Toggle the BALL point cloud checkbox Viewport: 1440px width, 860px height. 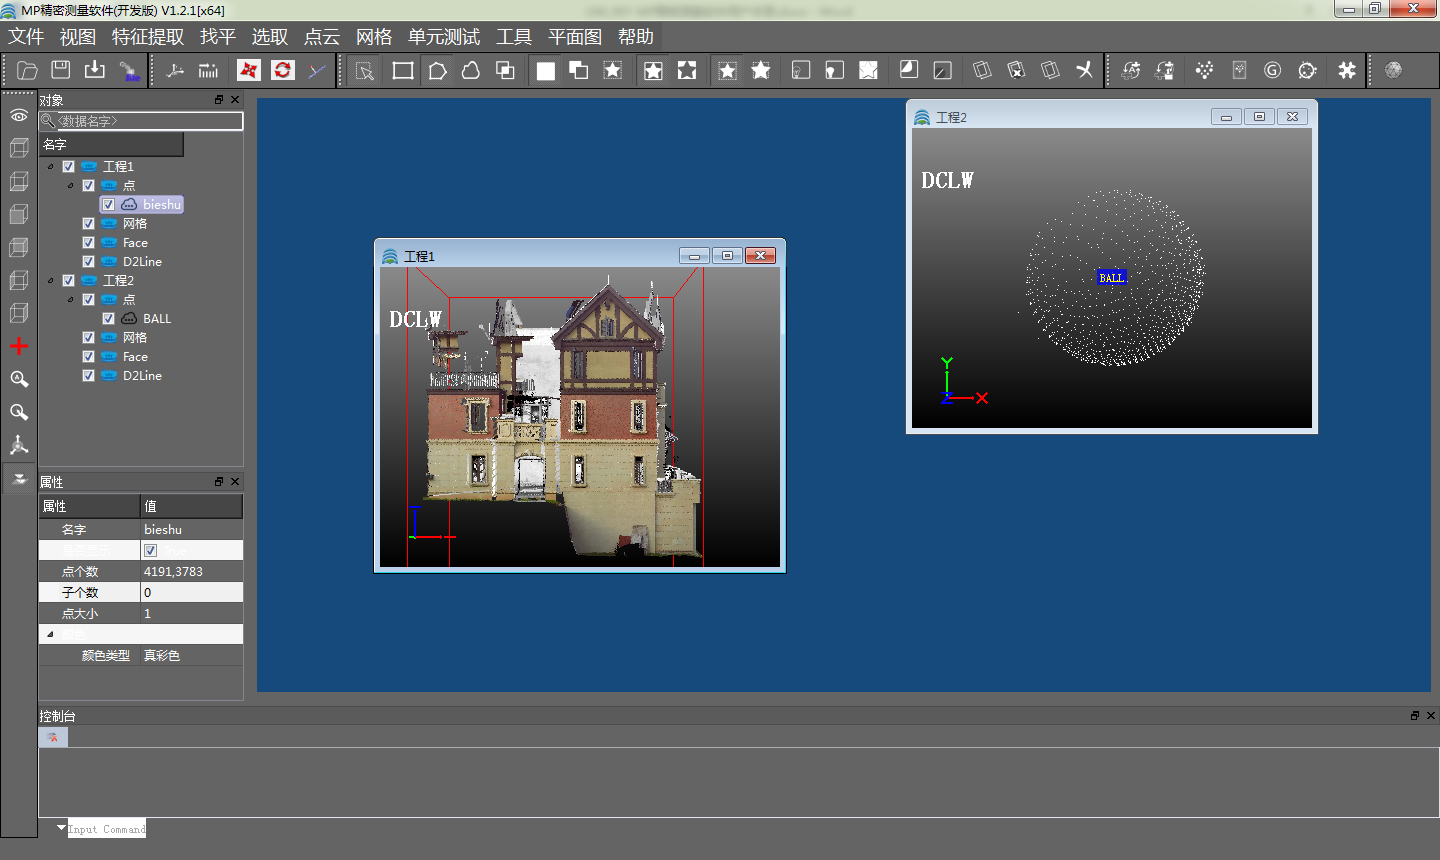pyautogui.click(x=108, y=319)
